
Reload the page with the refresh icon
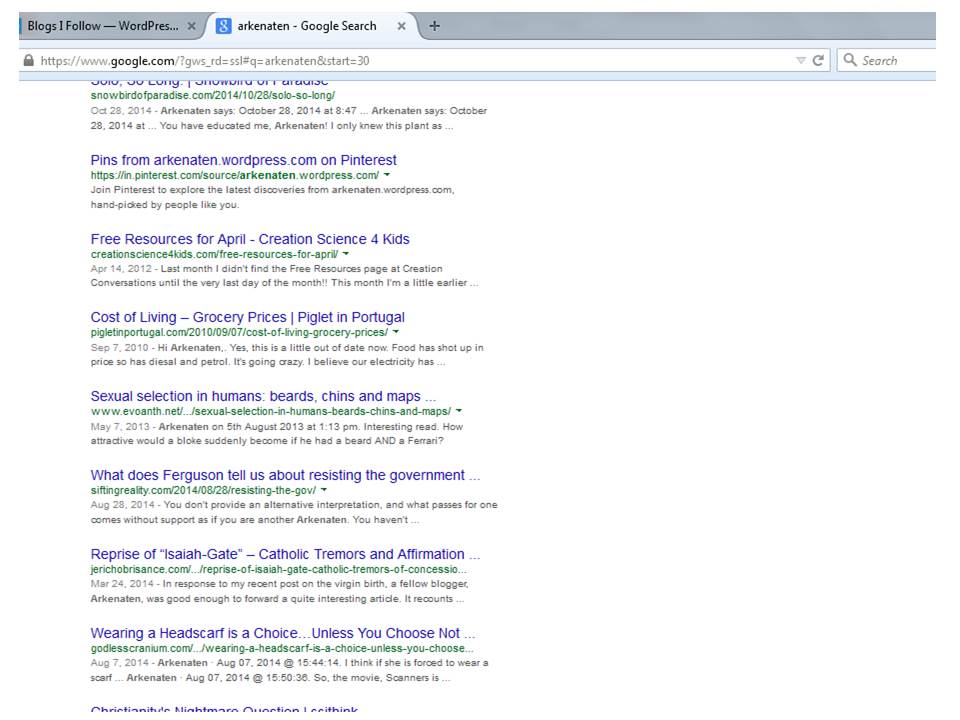click(818, 61)
